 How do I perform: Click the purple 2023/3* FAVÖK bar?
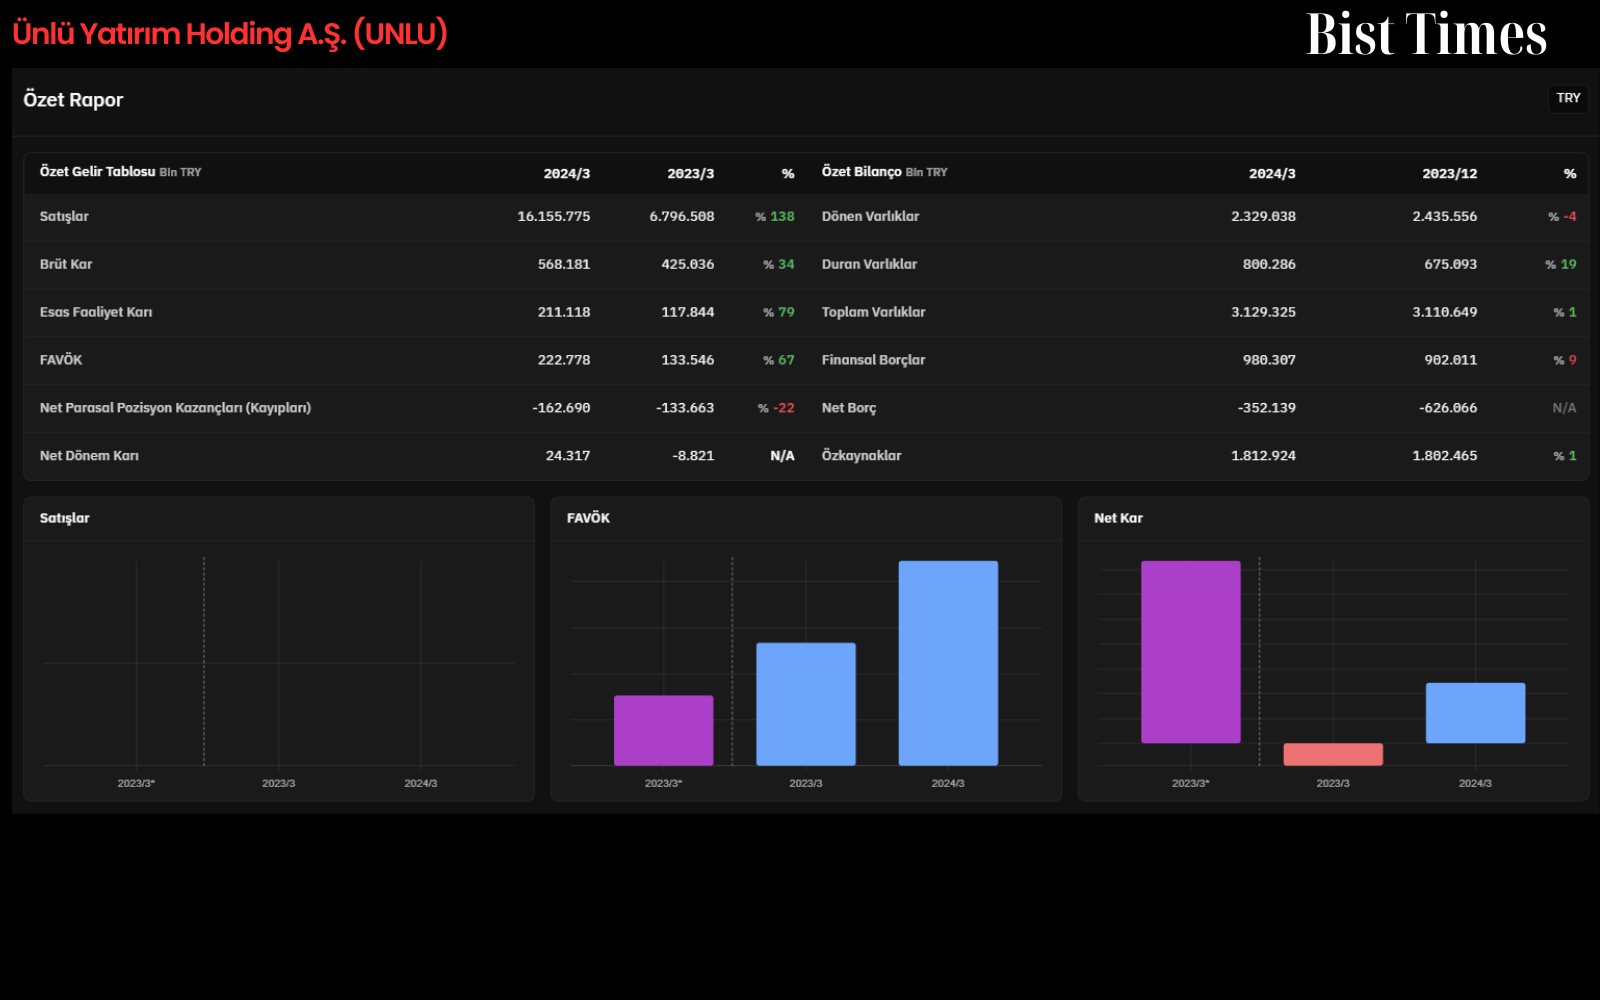pyautogui.click(x=663, y=730)
